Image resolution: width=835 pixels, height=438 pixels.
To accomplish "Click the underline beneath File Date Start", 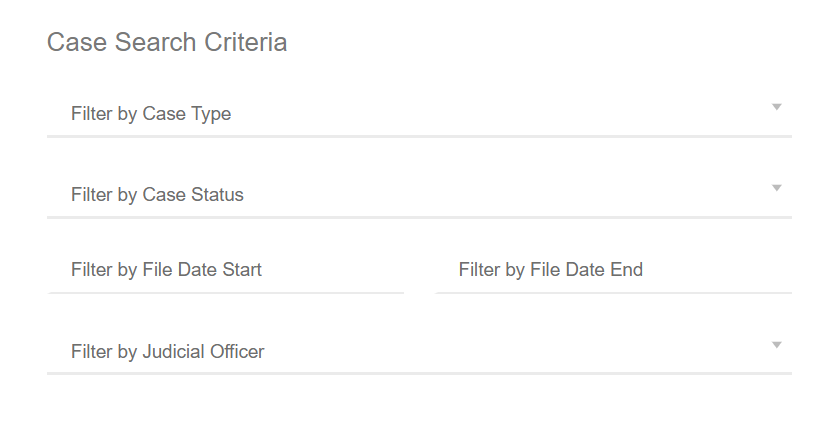I will (x=226, y=293).
